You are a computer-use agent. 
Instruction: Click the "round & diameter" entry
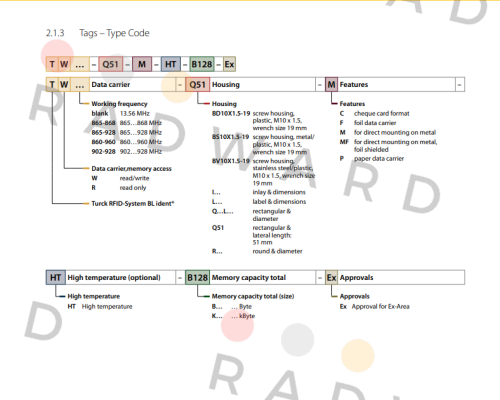click(x=277, y=251)
